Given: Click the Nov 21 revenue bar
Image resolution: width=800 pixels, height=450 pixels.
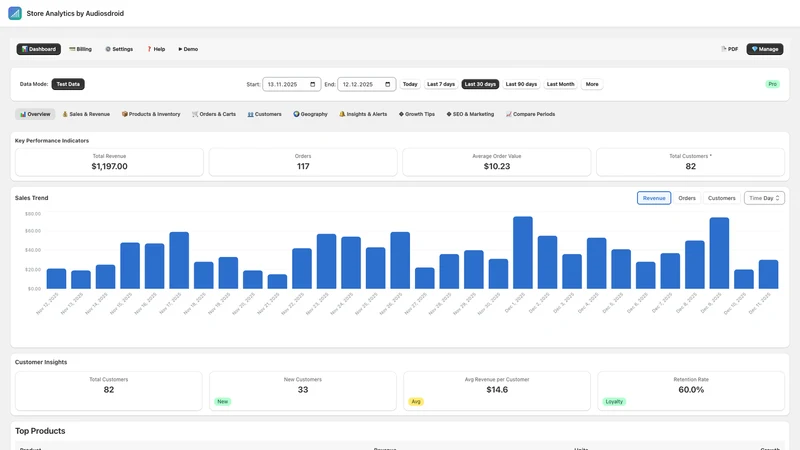Looking at the screenshot, I should coord(278,282).
